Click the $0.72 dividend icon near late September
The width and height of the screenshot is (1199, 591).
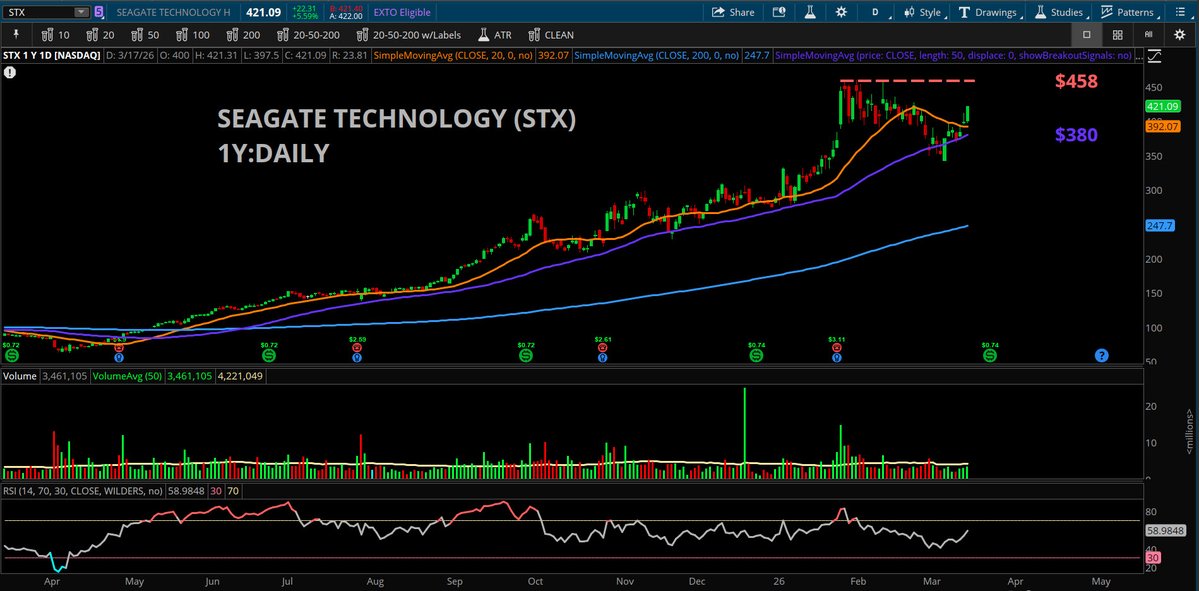coord(525,356)
